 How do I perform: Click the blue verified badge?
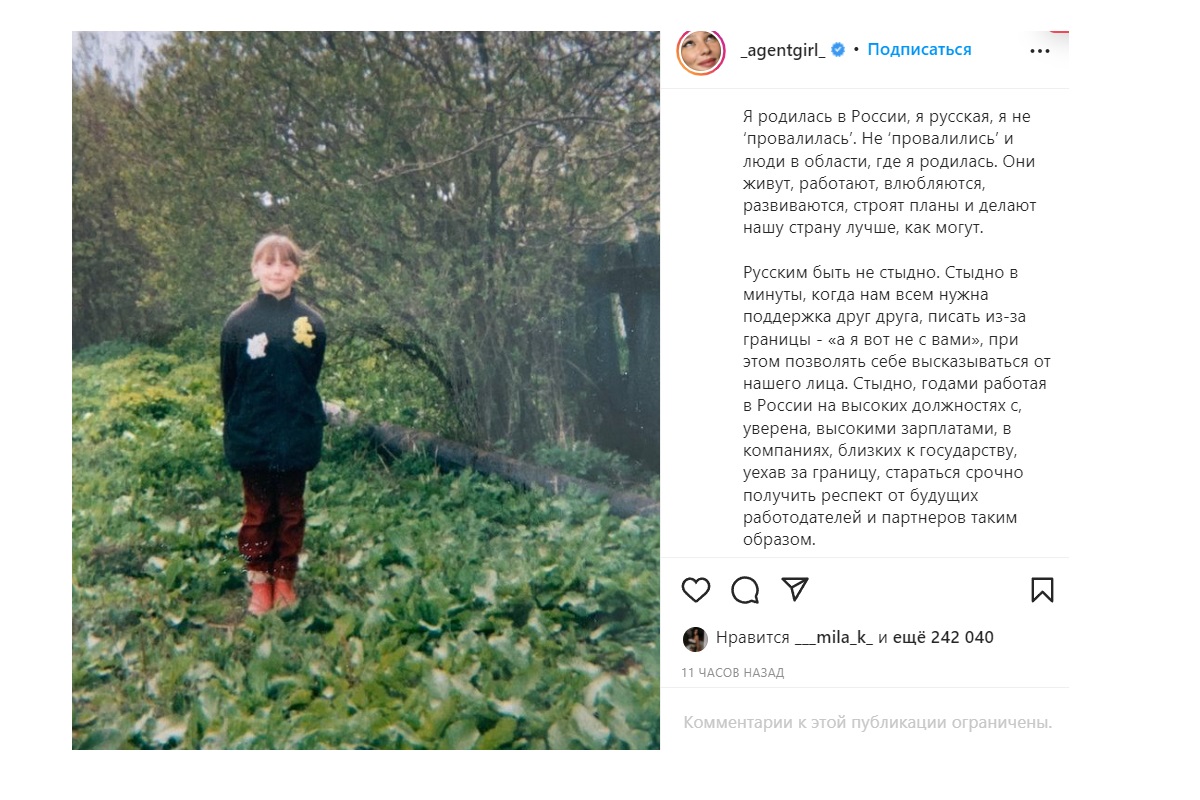click(x=839, y=50)
